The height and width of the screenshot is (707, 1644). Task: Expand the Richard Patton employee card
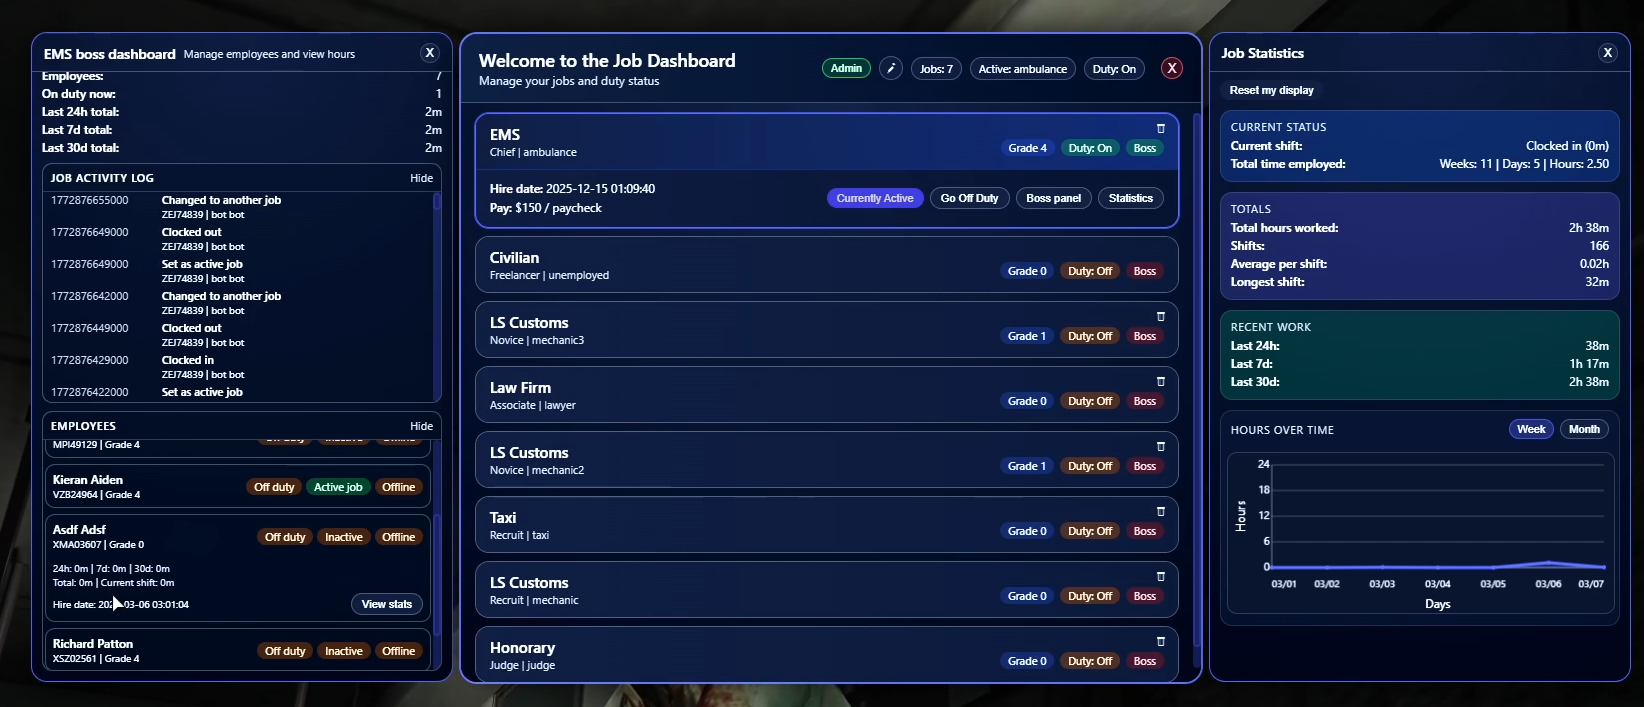237,650
